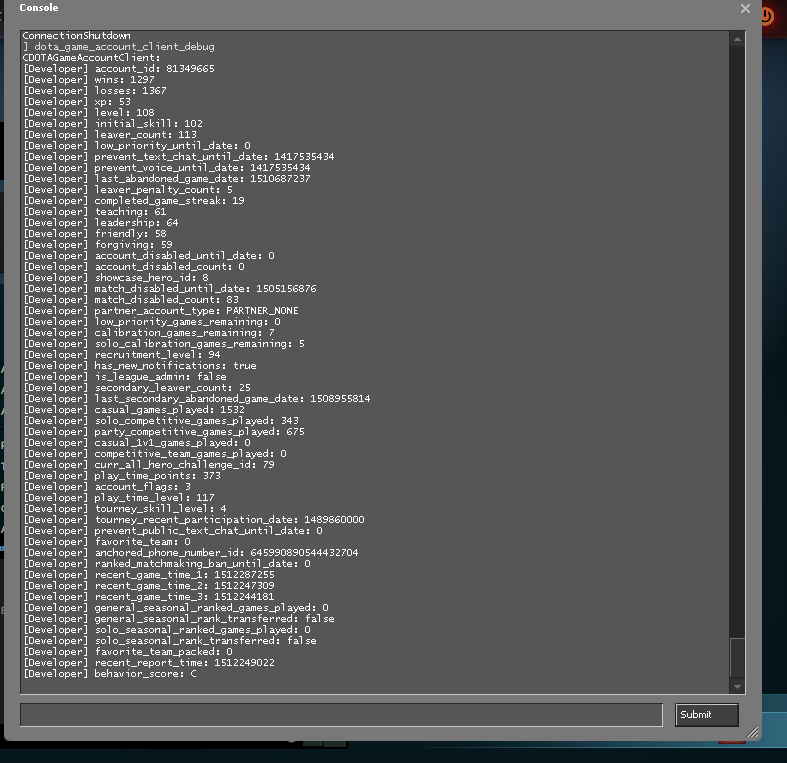Click 'completed_game_streak: 19' line
Viewport: 787px width, 763px height.
pos(134,201)
